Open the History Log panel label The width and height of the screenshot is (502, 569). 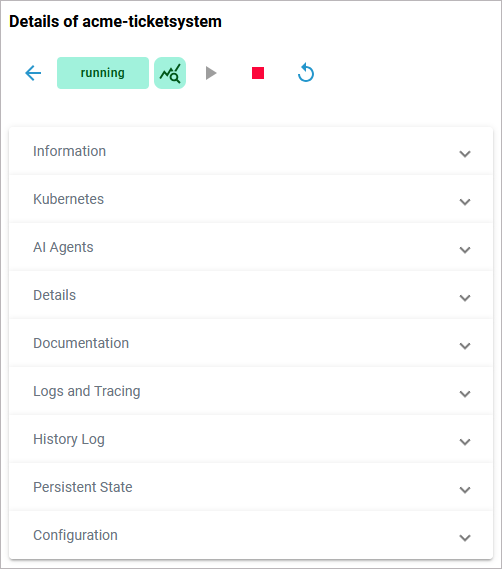click(69, 439)
